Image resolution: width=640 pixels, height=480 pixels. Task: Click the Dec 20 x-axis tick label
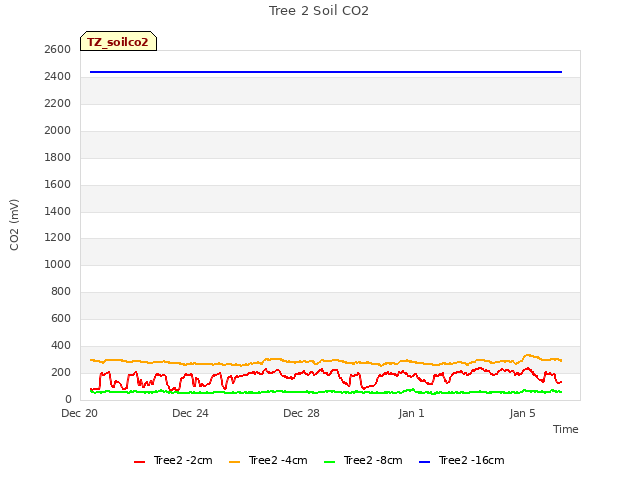tap(79, 413)
